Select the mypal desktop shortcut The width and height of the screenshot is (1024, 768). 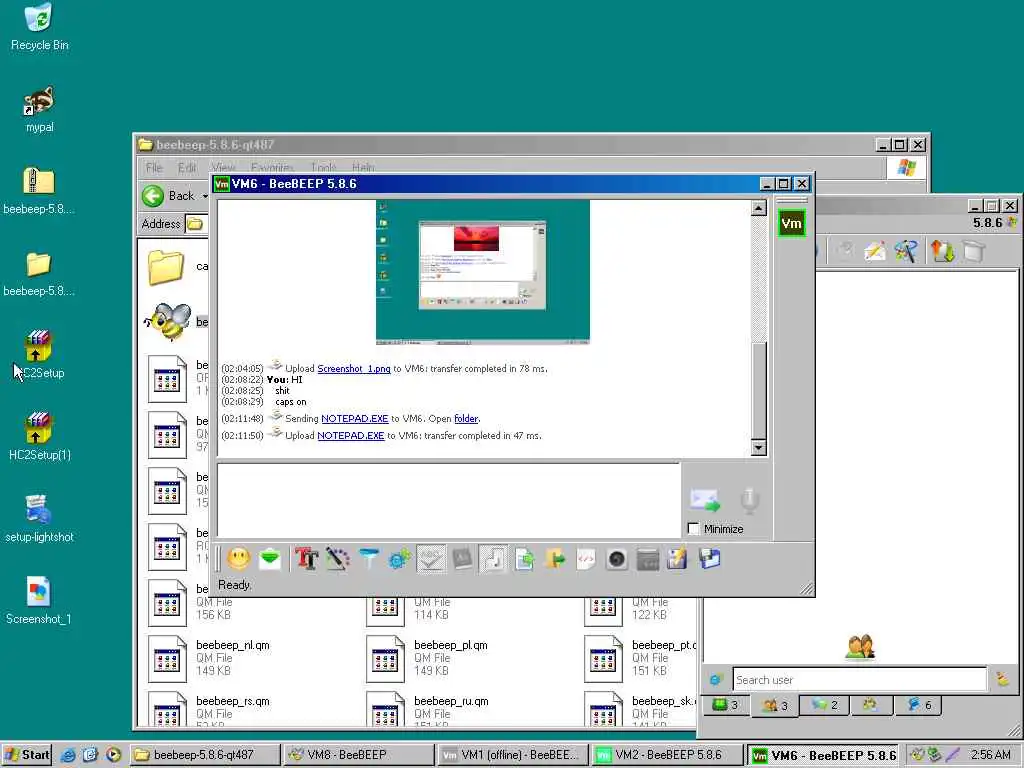tap(39, 110)
